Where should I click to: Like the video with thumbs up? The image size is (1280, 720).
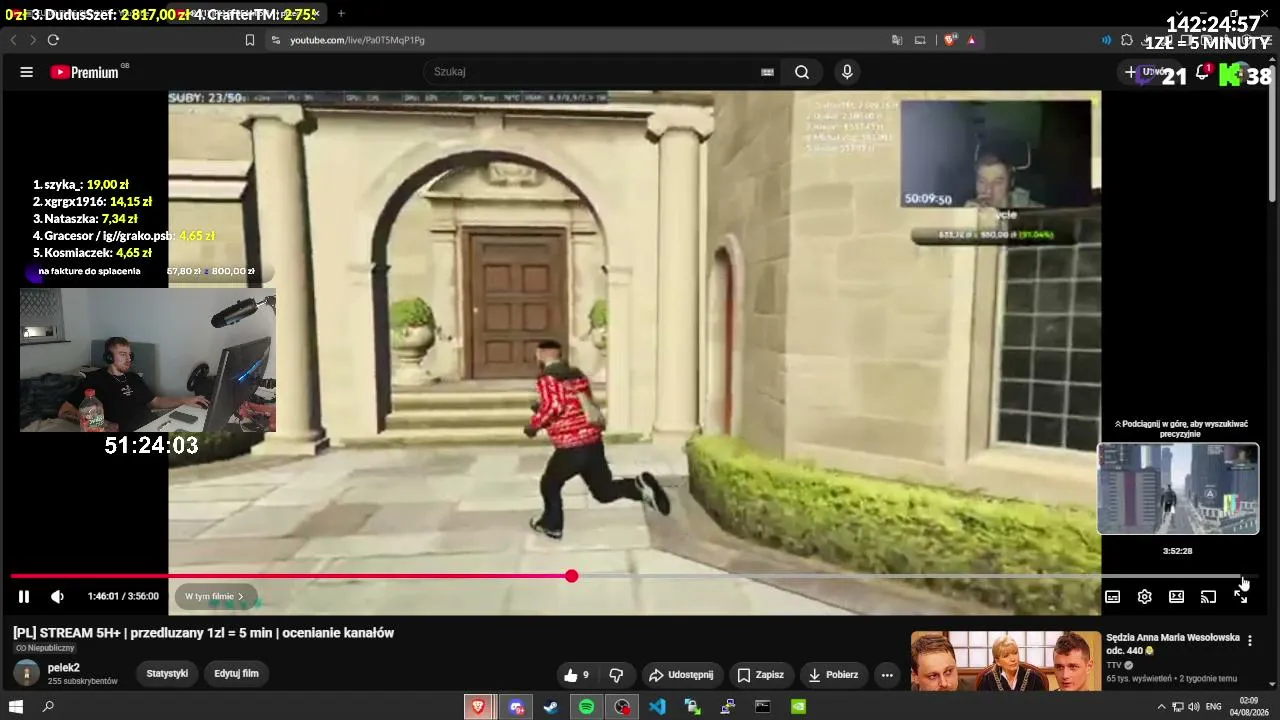coord(577,675)
